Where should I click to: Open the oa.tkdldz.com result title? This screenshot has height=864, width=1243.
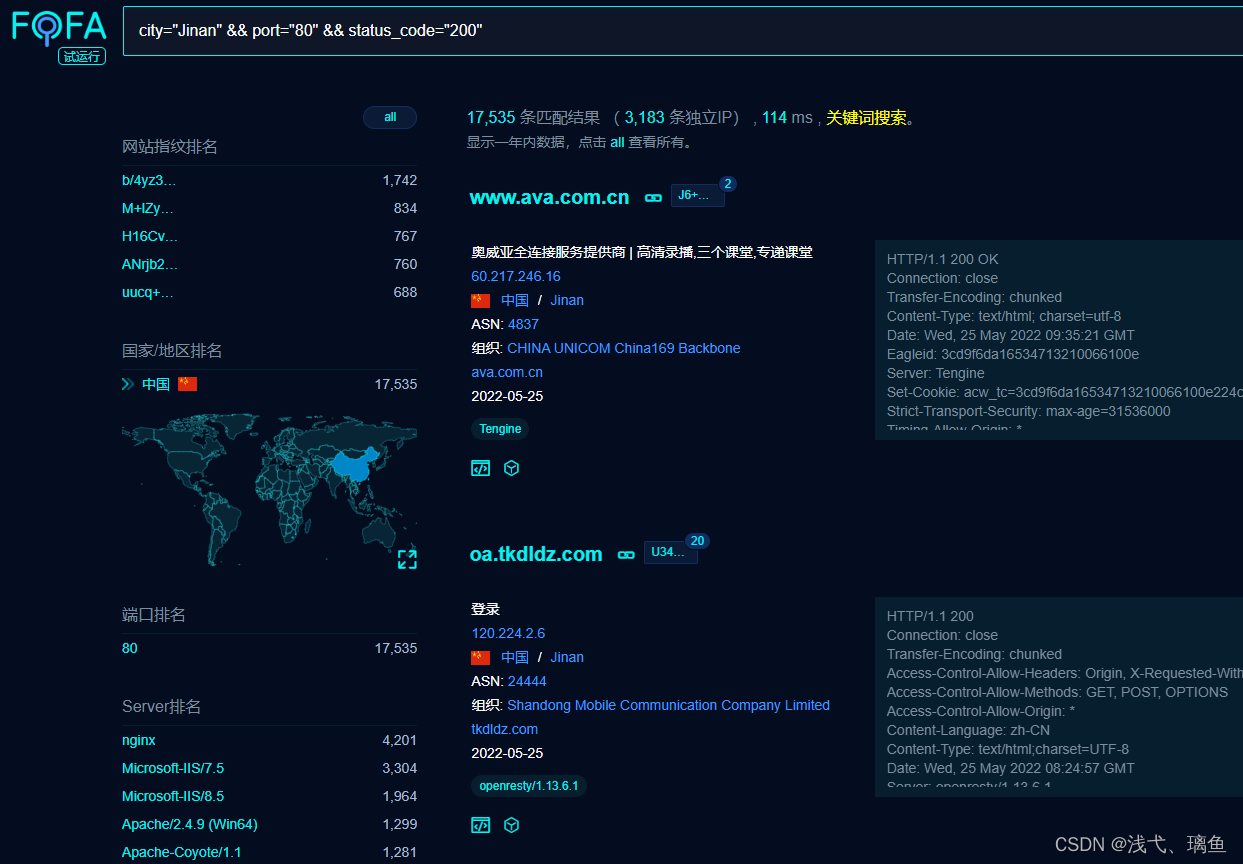[x=536, y=554]
